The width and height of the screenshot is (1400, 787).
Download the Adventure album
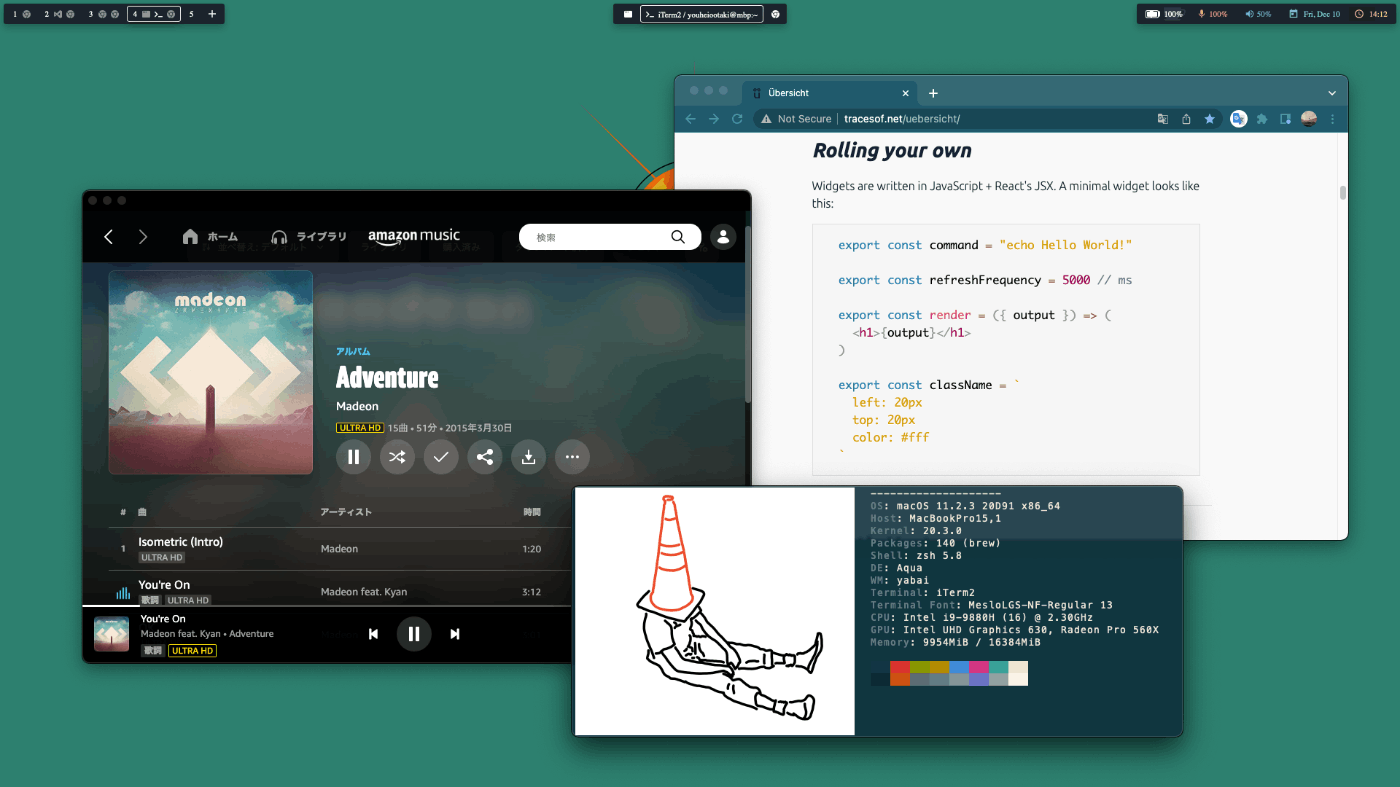tap(528, 457)
